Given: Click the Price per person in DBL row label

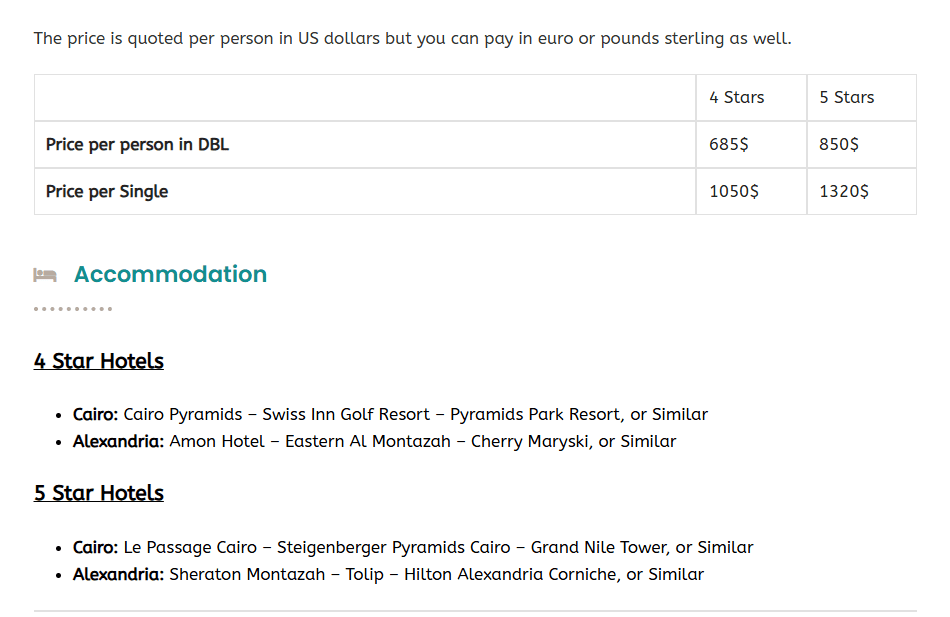Looking at the screenshot, I should point(137,144).
